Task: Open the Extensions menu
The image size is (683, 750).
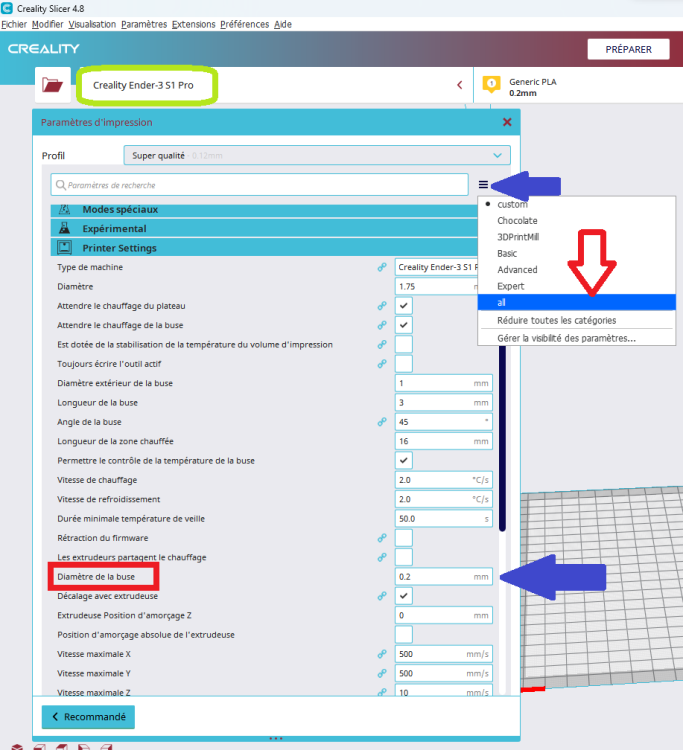Action: tap(193, 24)
